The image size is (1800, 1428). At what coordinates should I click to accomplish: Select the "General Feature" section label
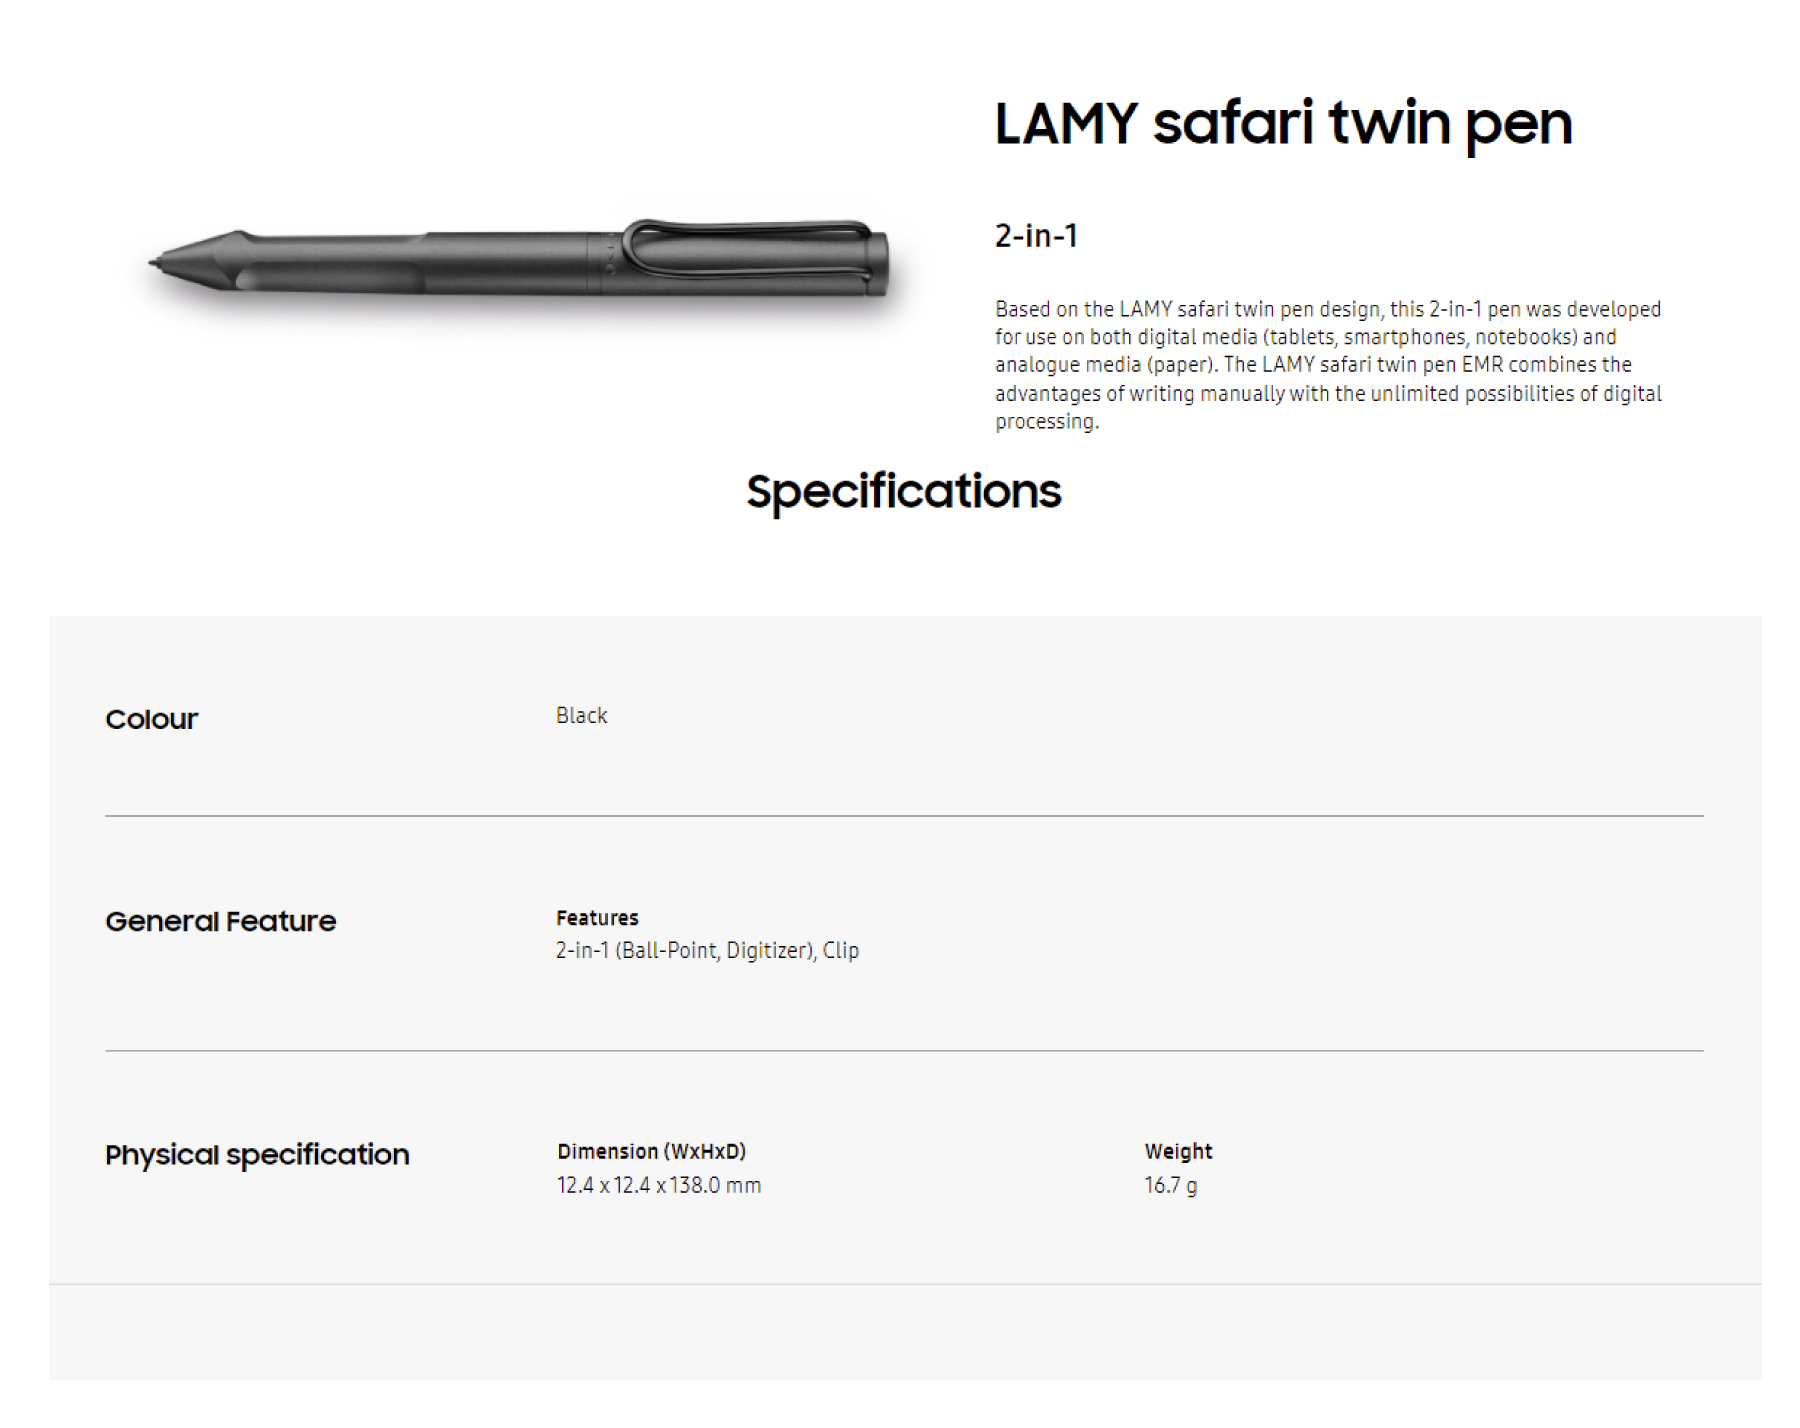(x=220, y=921)
